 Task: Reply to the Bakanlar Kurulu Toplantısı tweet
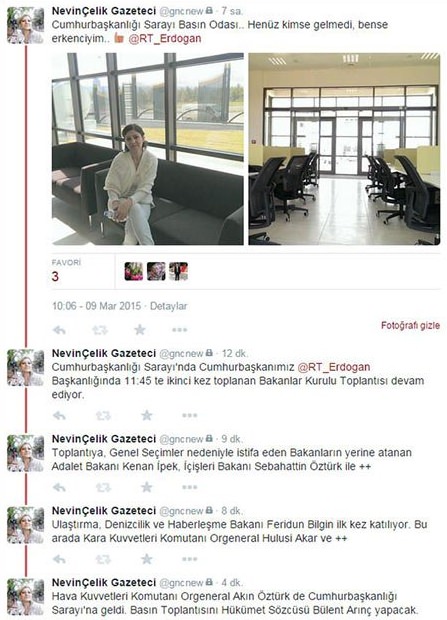point(59,416)
